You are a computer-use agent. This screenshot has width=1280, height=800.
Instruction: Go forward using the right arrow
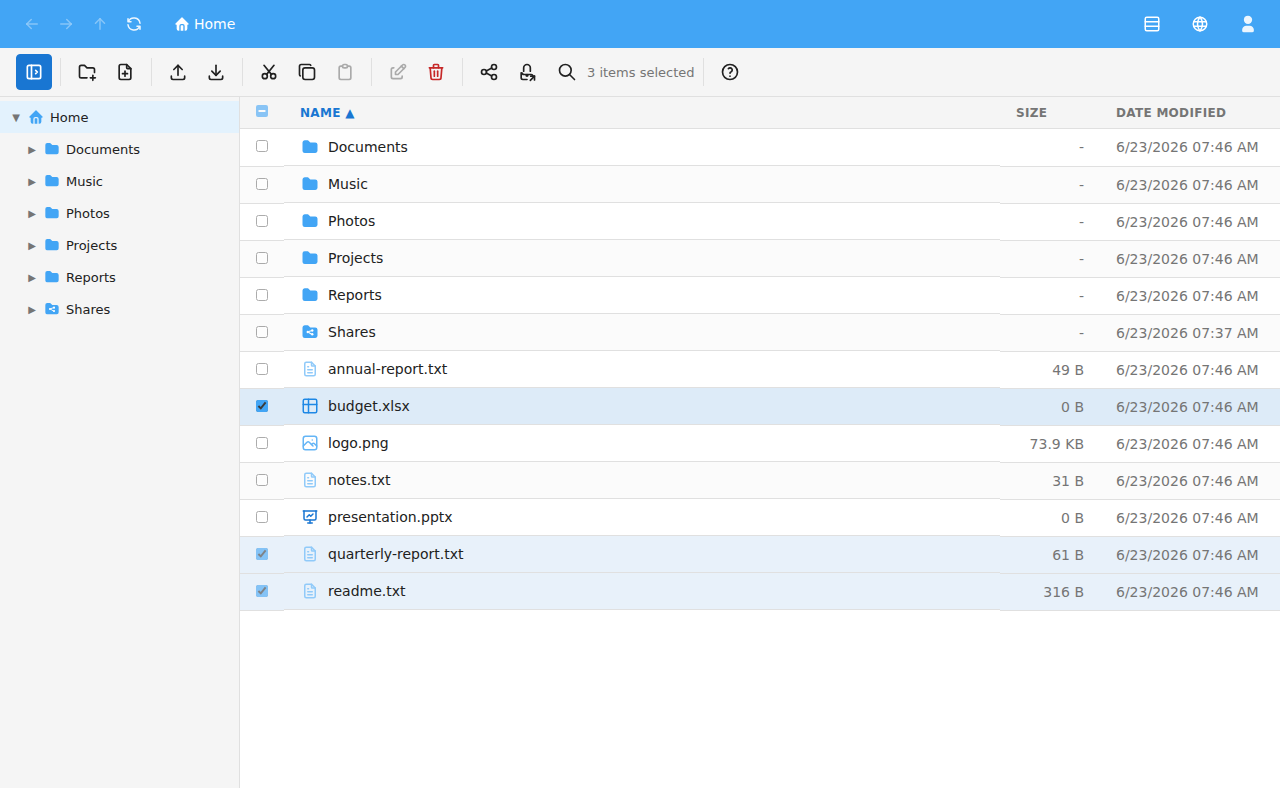pyautogui.click(x=66, y=24)
